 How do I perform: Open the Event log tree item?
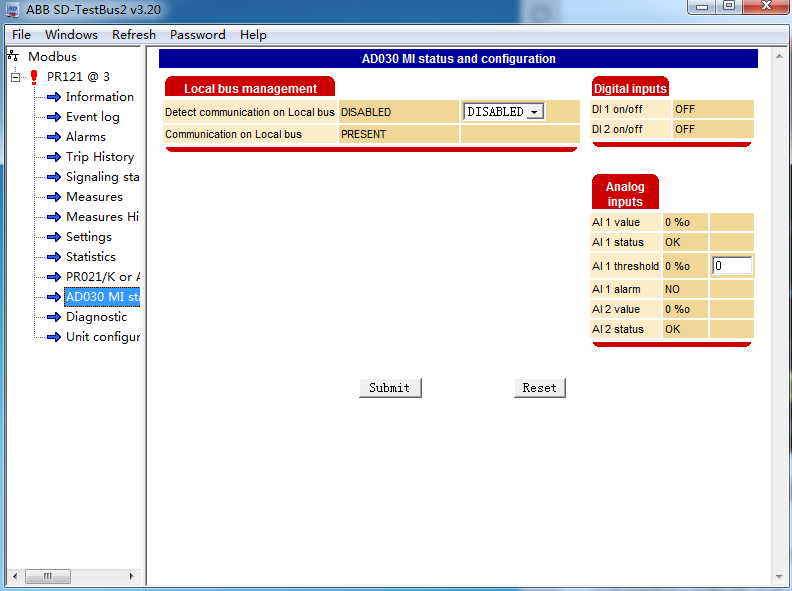93,117
